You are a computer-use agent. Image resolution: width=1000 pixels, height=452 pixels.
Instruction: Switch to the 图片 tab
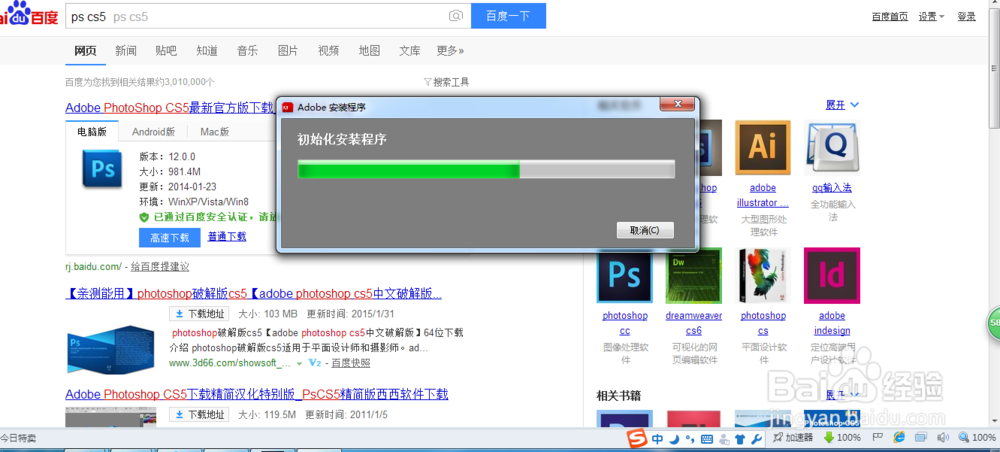288,50
